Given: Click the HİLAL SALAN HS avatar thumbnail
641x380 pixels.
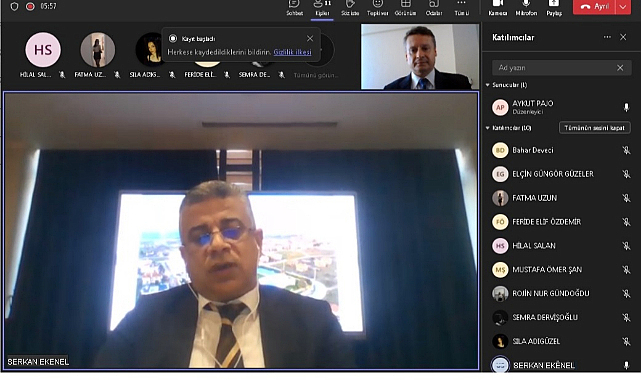Looking at the screenshot, I should (43, 50).
